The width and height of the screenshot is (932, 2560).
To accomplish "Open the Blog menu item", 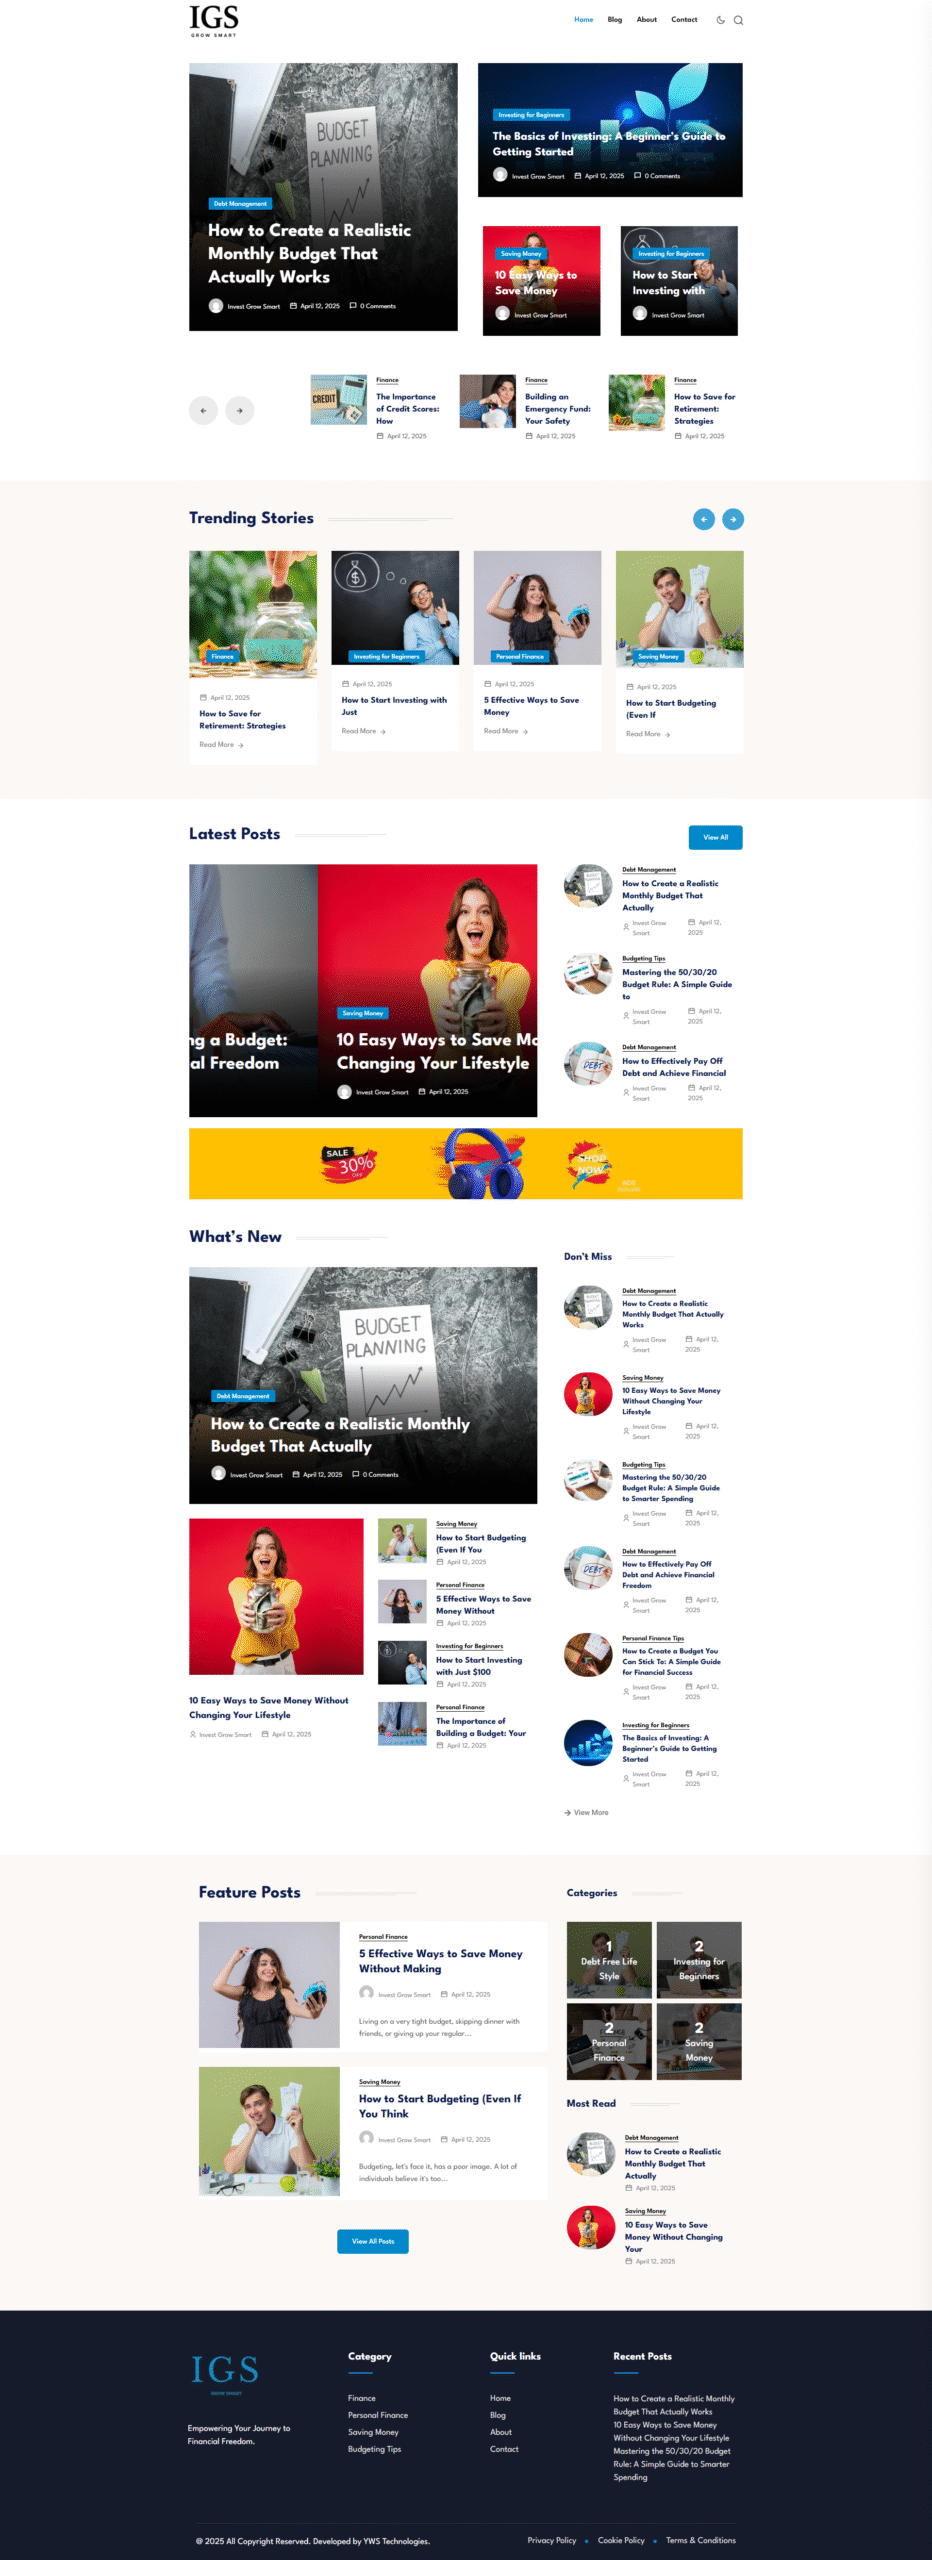I will coord(614,20).
